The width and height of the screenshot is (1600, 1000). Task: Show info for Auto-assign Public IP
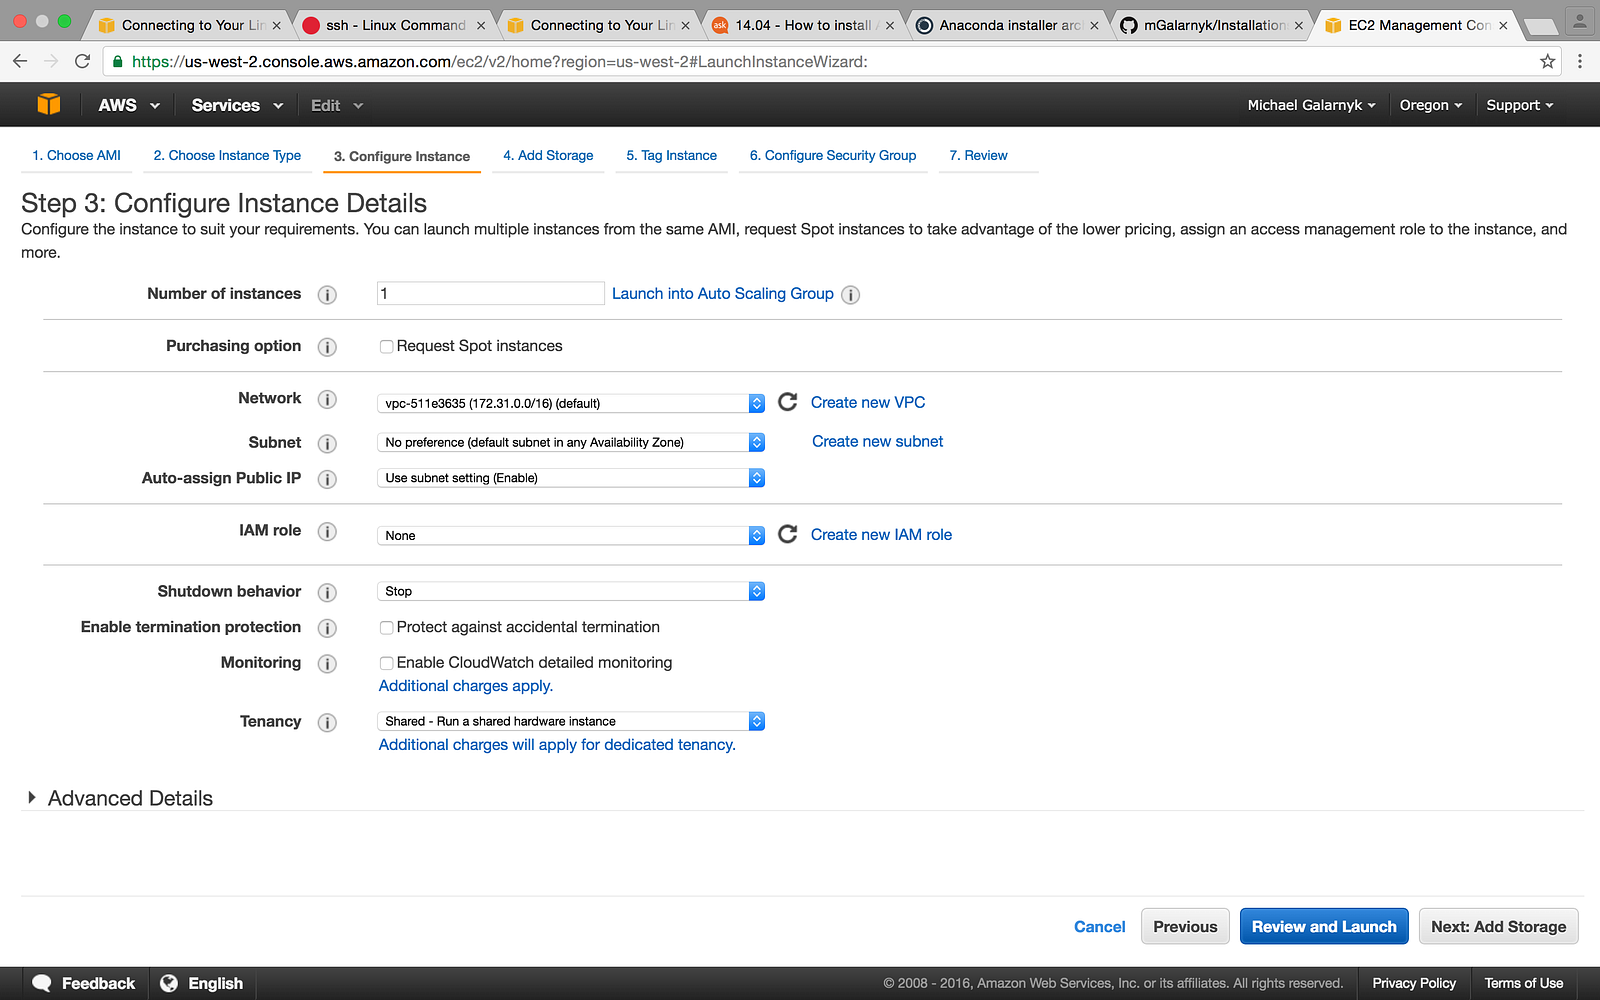[x=327, y=479]
